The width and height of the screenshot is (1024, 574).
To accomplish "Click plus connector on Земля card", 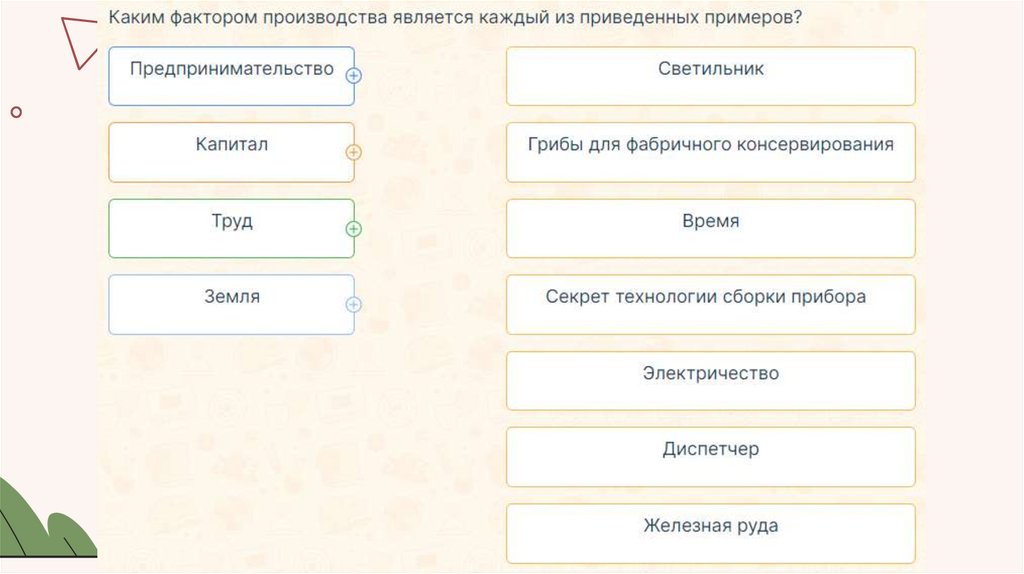I will click(353, 305).
